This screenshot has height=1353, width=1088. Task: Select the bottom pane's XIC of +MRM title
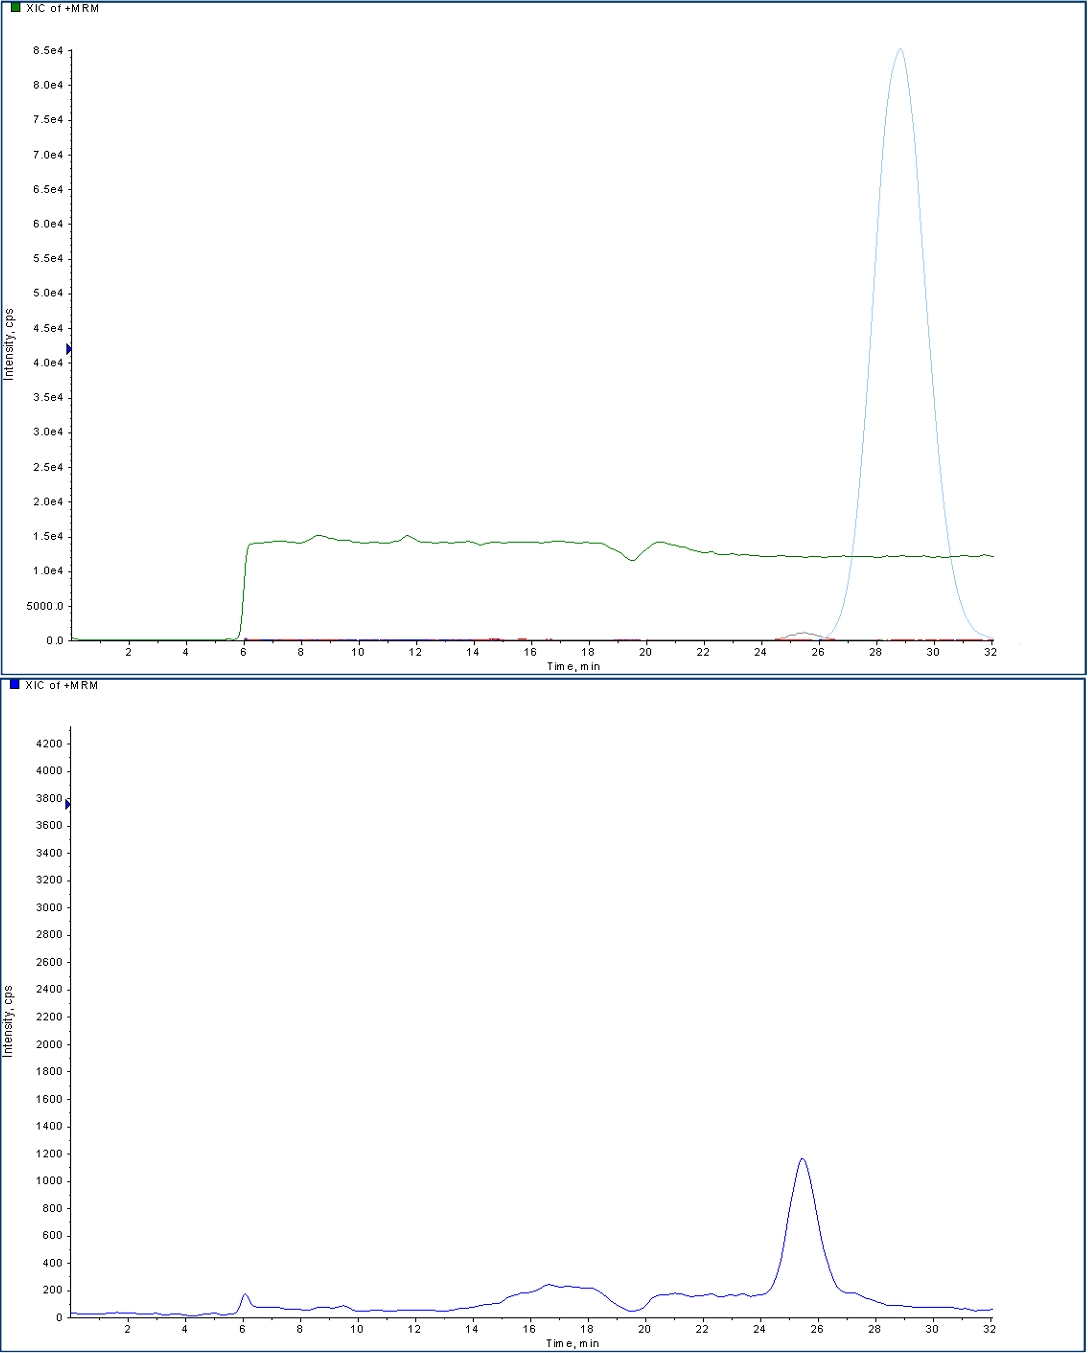[x=62, y=685]
